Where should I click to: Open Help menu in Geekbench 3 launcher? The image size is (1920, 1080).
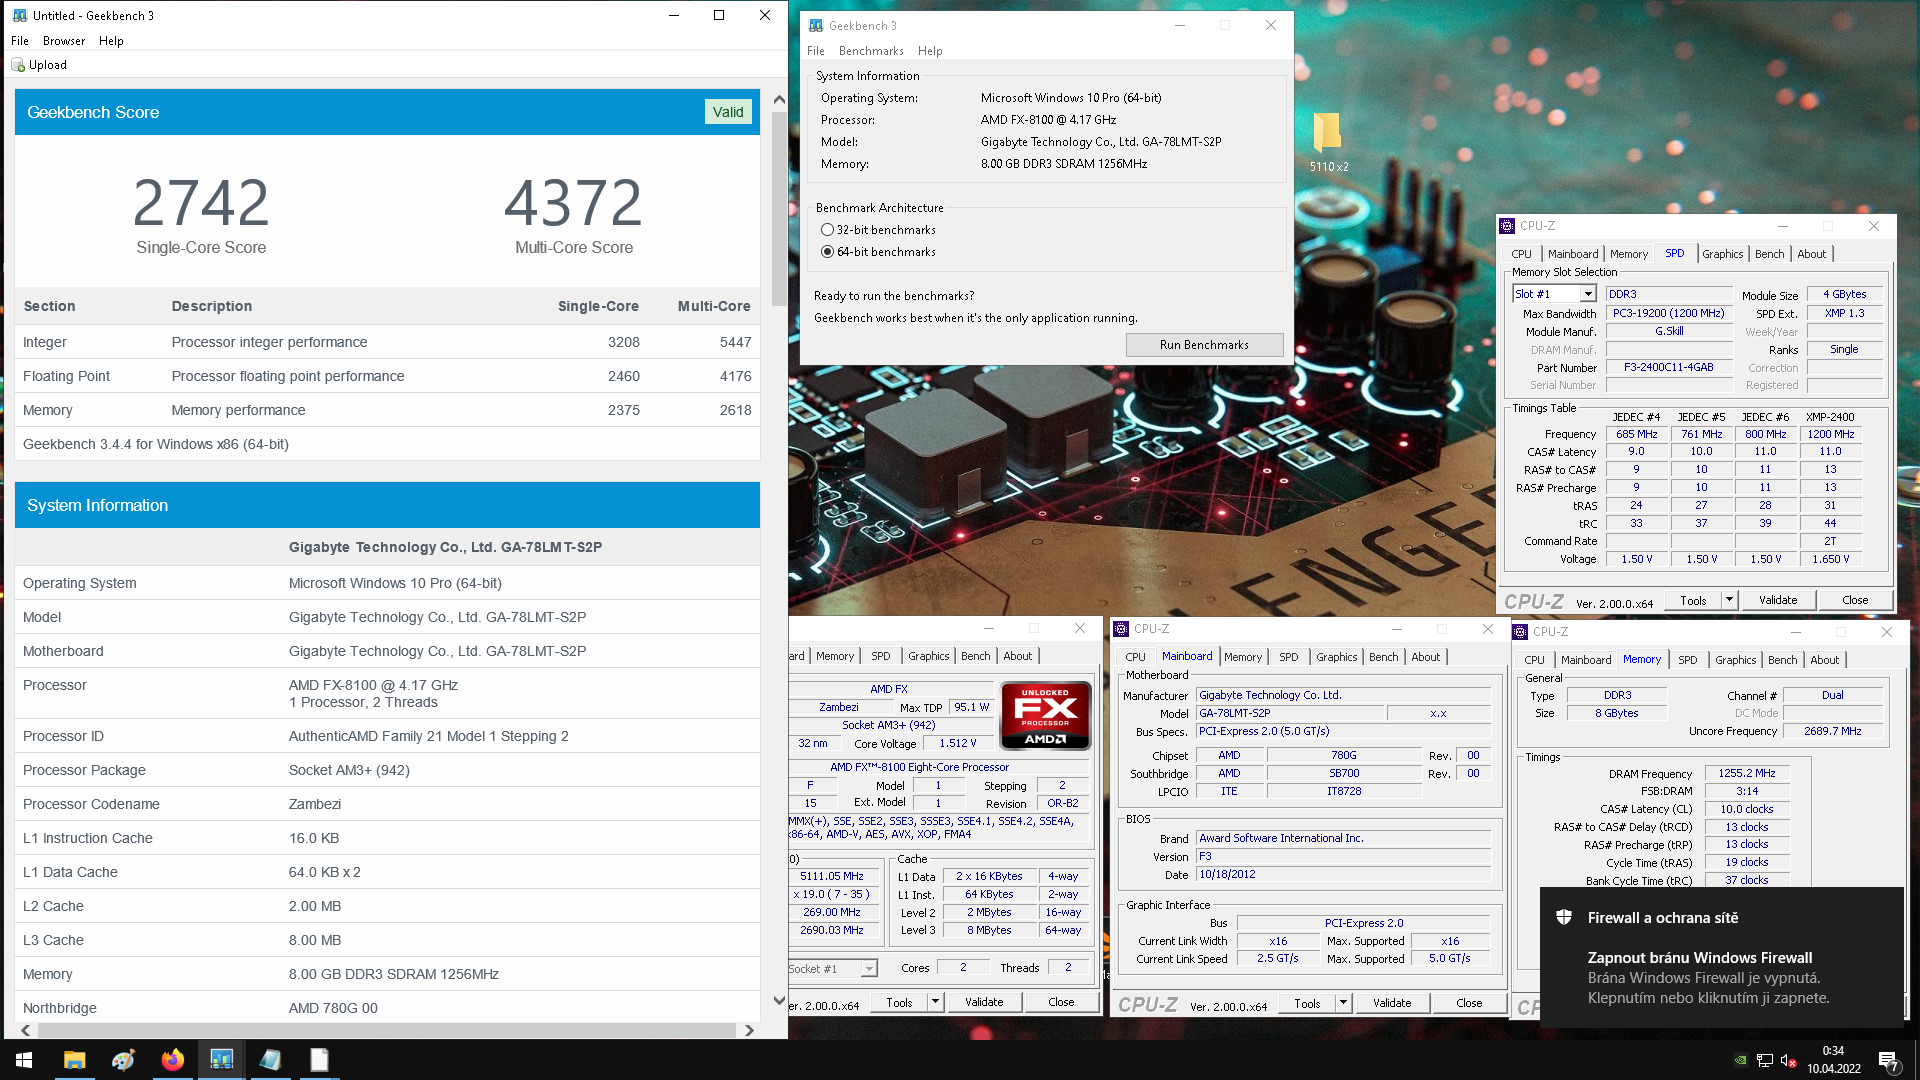click(x=930, y=51)
